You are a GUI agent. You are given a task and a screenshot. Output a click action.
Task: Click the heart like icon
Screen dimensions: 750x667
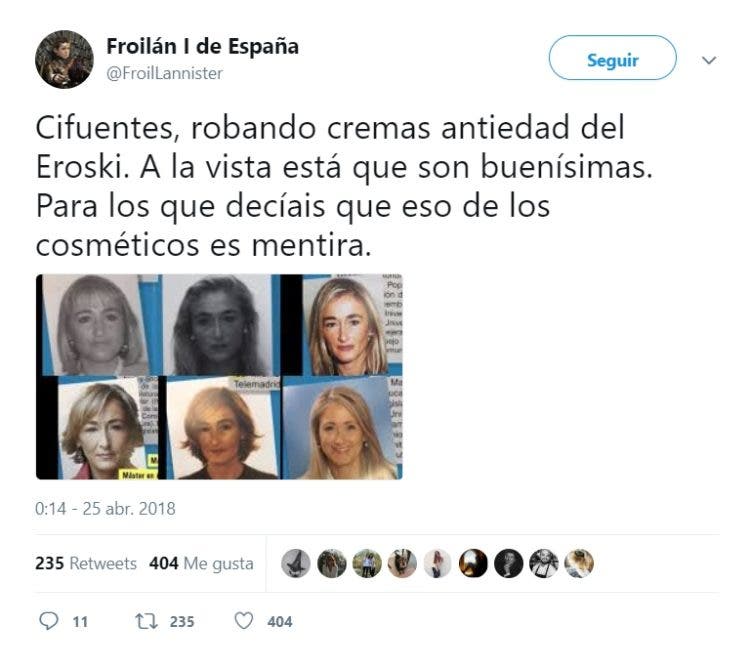tap(243, 621)
